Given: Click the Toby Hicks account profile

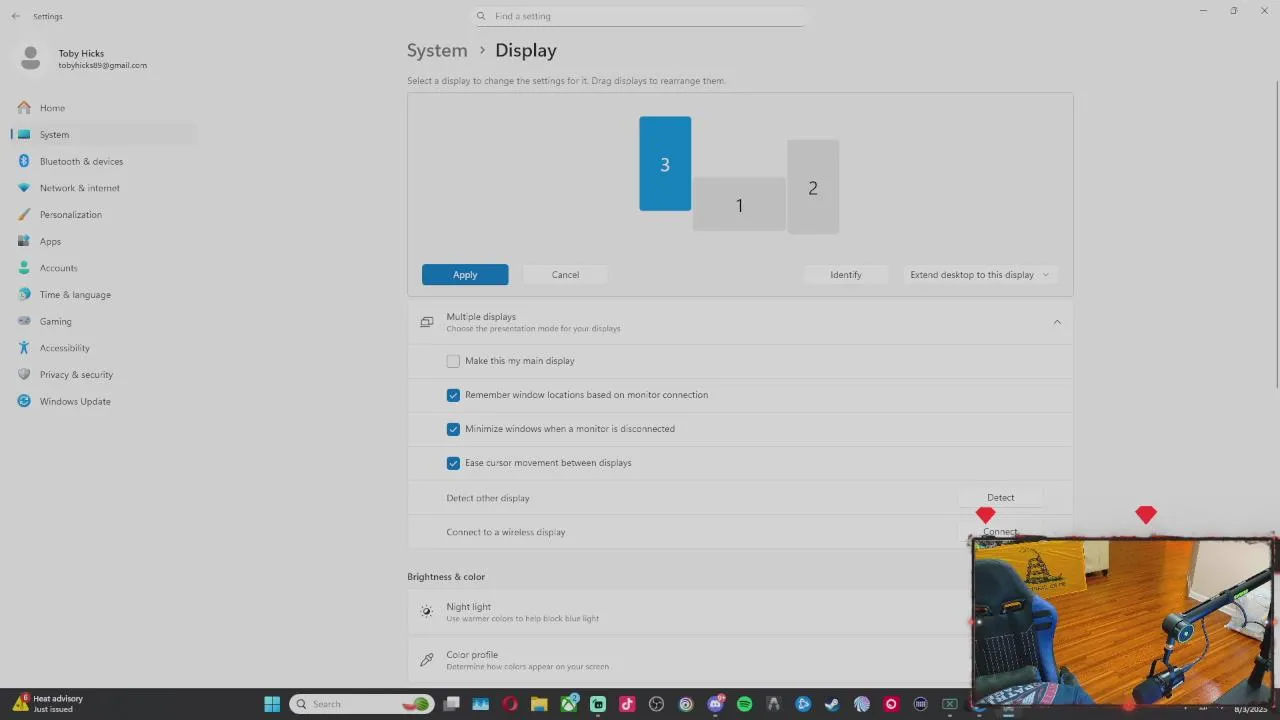Looking at the screenshot, I should pos(83,58).
